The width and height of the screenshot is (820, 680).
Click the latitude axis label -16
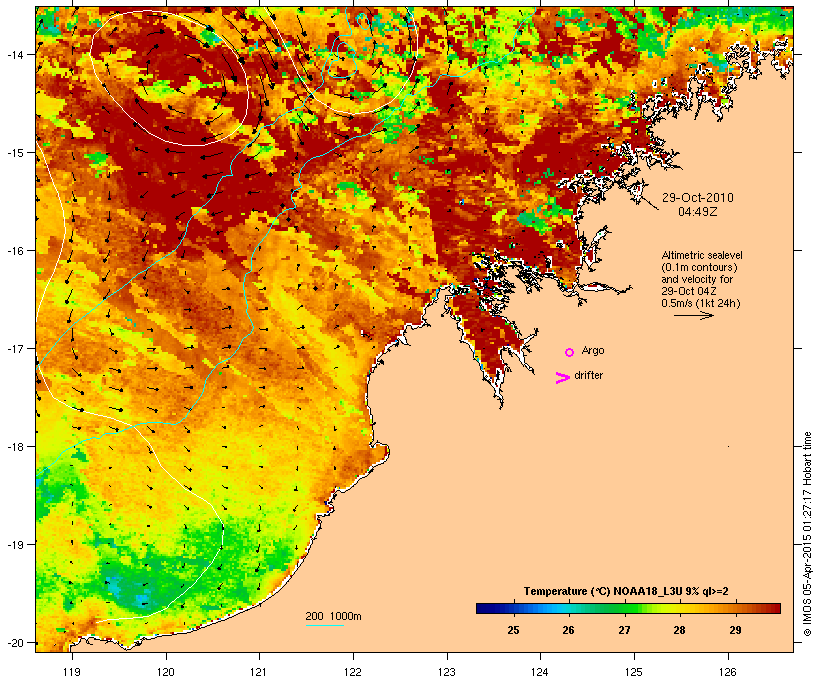click(14, 251)
